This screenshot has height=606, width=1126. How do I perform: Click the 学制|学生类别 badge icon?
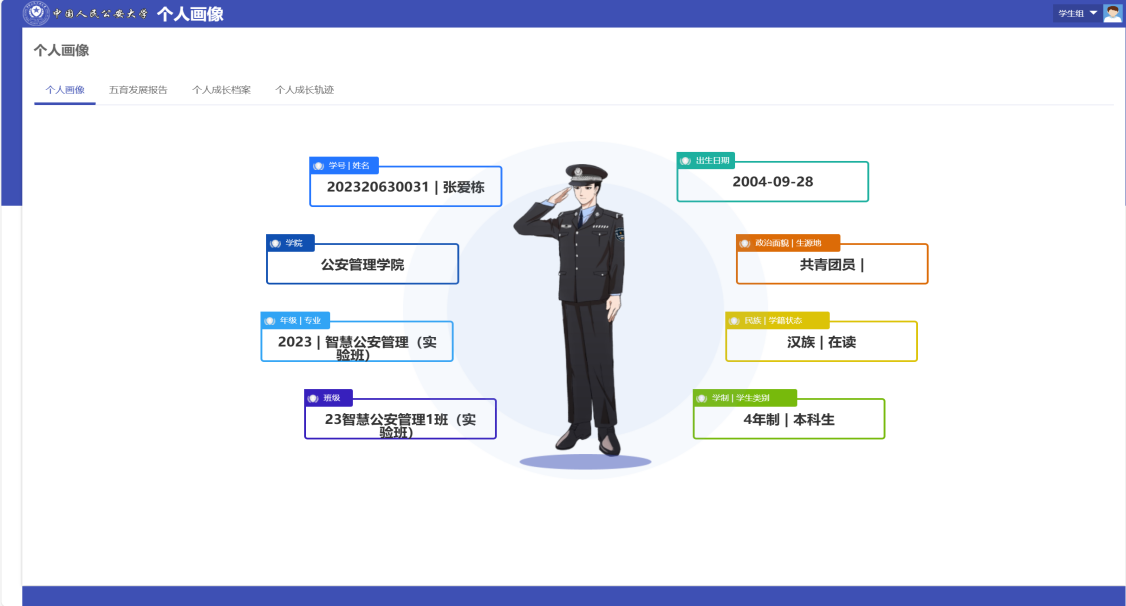(x=702, y=396)
